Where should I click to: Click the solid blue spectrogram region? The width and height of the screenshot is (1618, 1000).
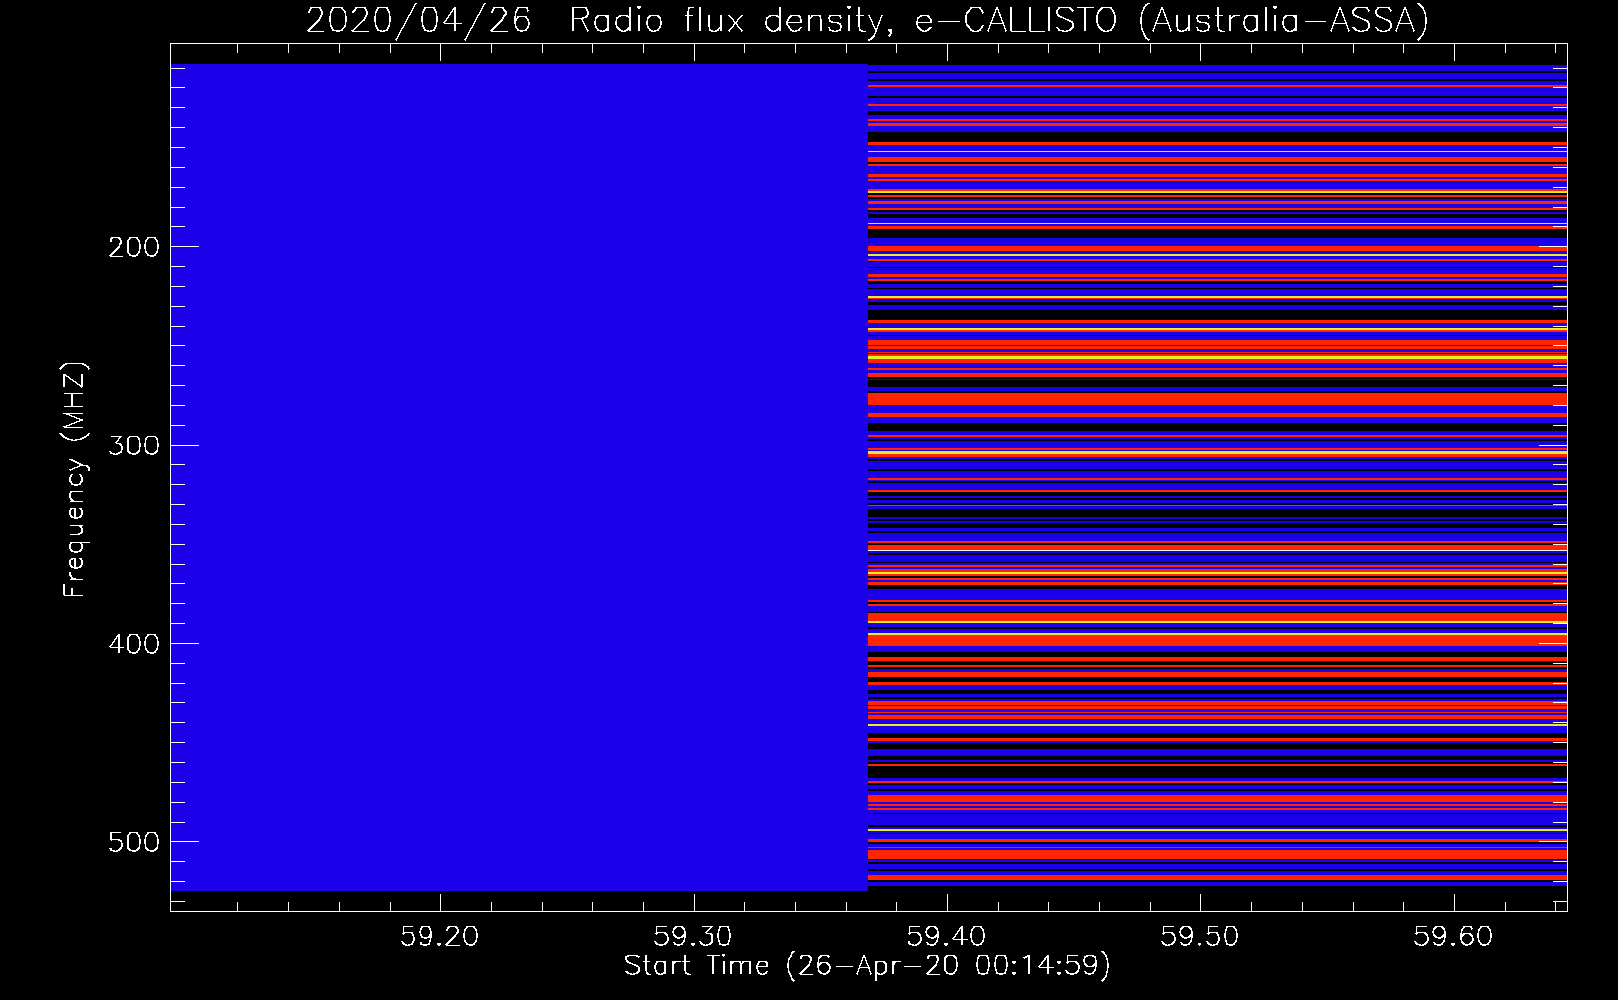click(x=519, y=477)
